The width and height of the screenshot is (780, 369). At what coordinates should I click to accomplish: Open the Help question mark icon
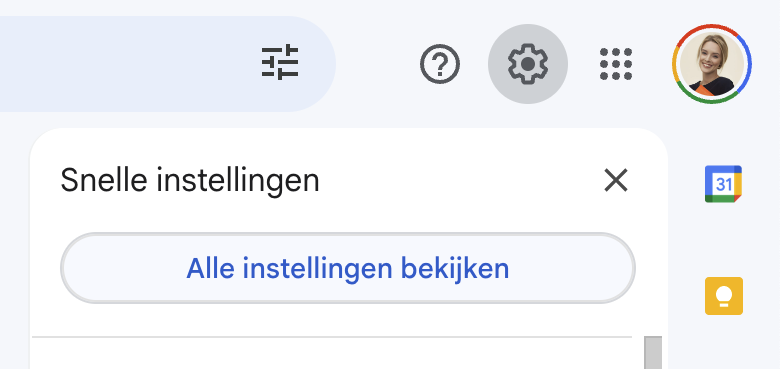440,64
